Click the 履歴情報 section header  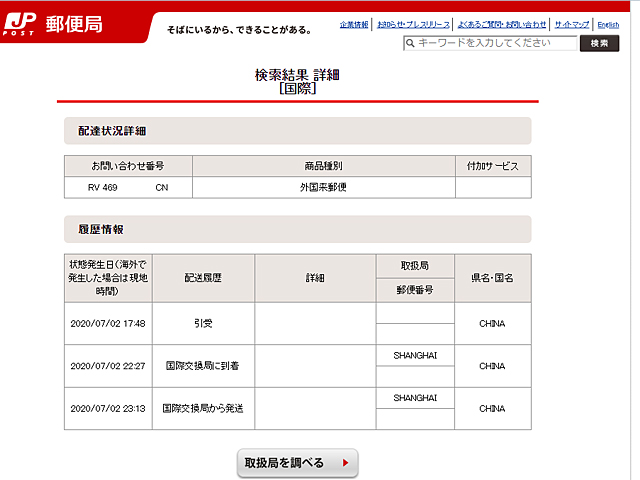pos(101,229)
